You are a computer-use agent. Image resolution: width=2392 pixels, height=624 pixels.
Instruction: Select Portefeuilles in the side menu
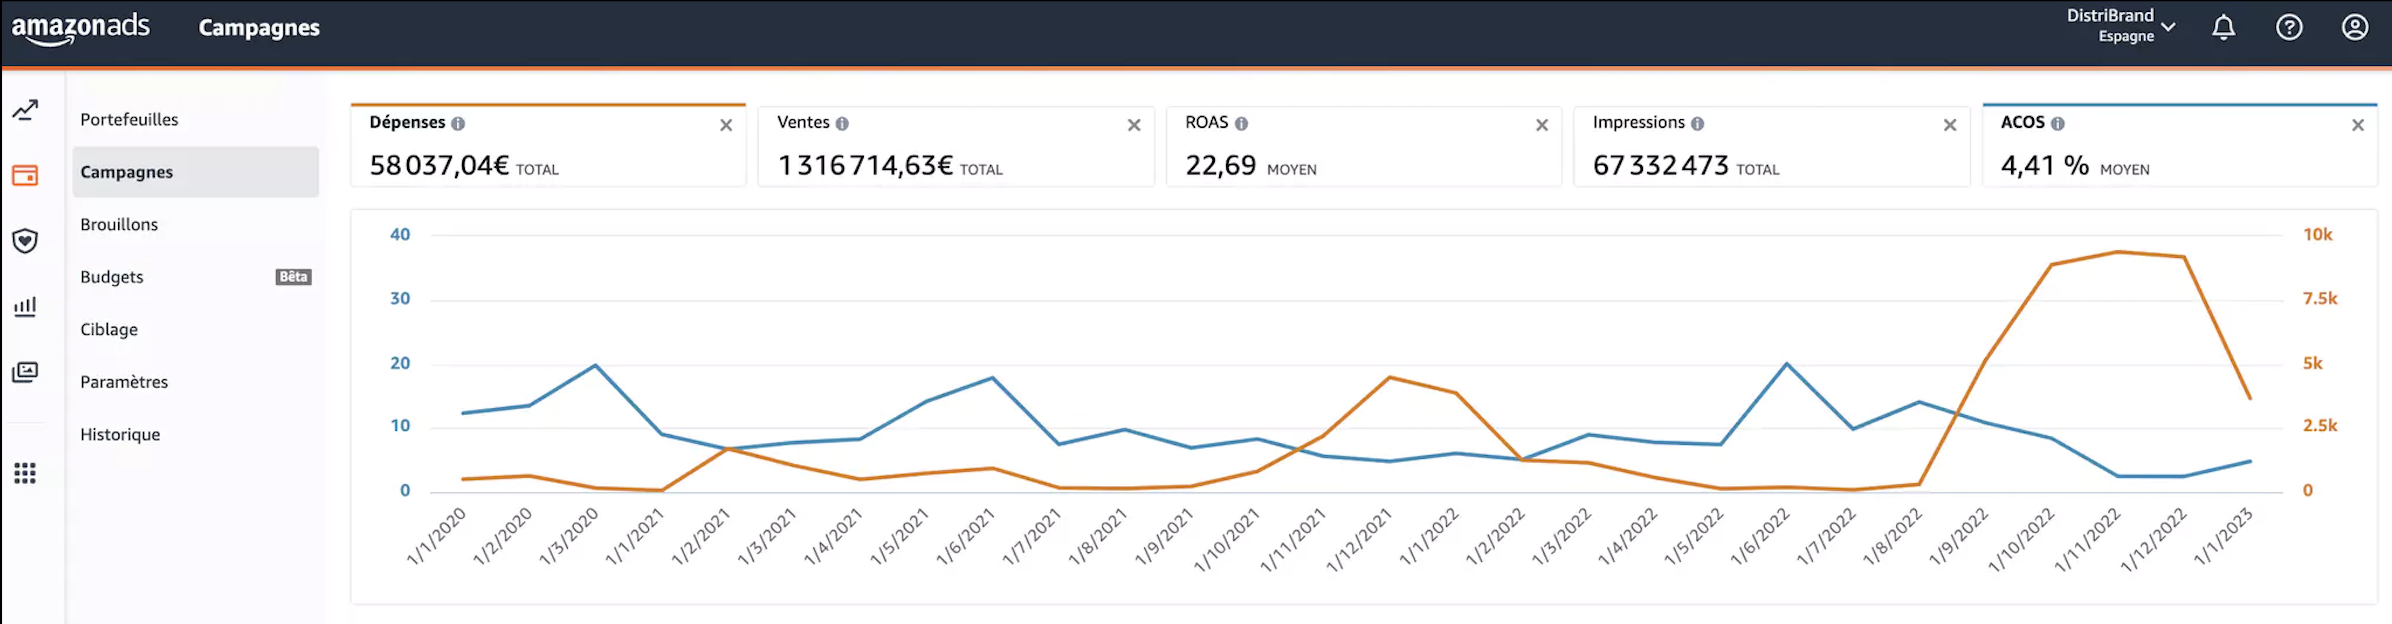[129, 120]
